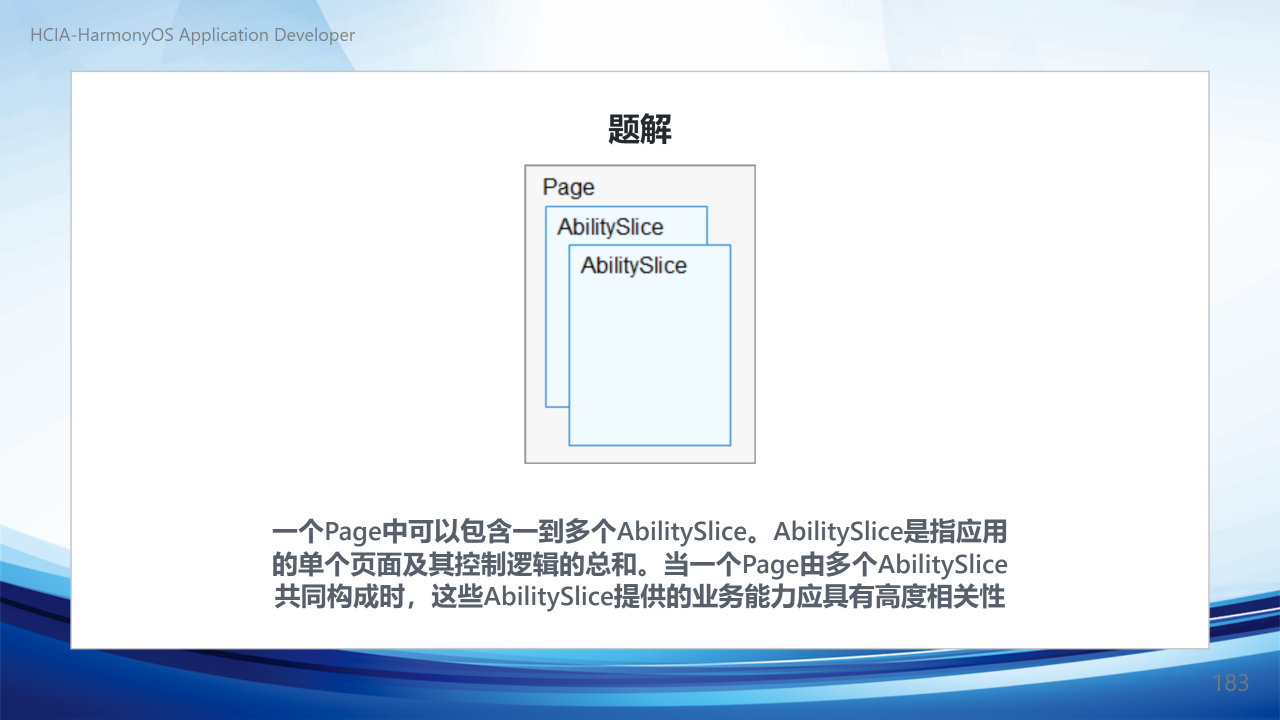
Task: Click the line starting 一个Page中可以包含
Action: (x=640, y=531)
